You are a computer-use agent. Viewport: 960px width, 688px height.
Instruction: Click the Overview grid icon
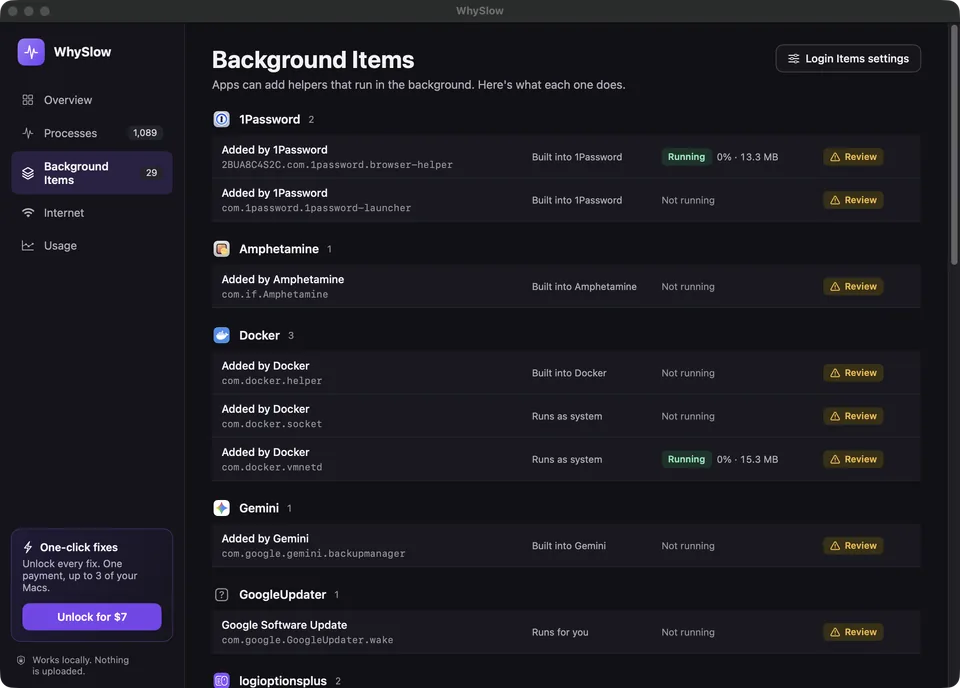(28, 100)
